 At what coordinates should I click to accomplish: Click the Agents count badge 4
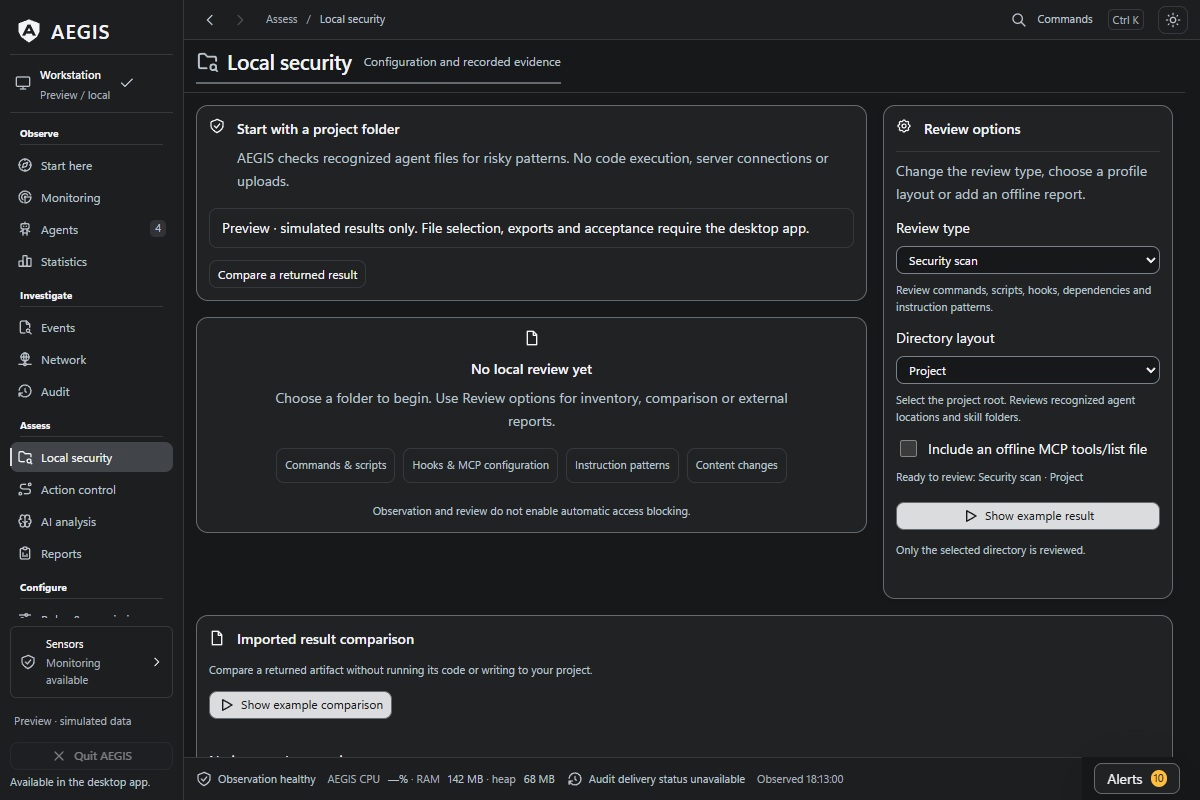pyautogui.click(x=158, y=228)
